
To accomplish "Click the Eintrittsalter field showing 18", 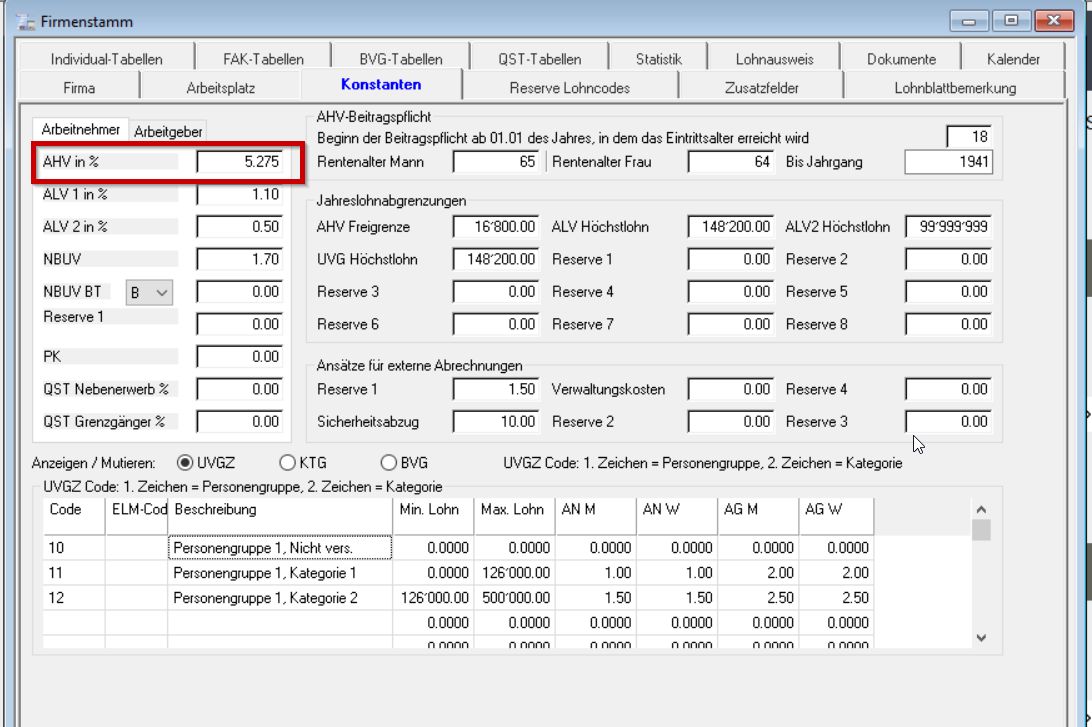I will tap(969, 136).
